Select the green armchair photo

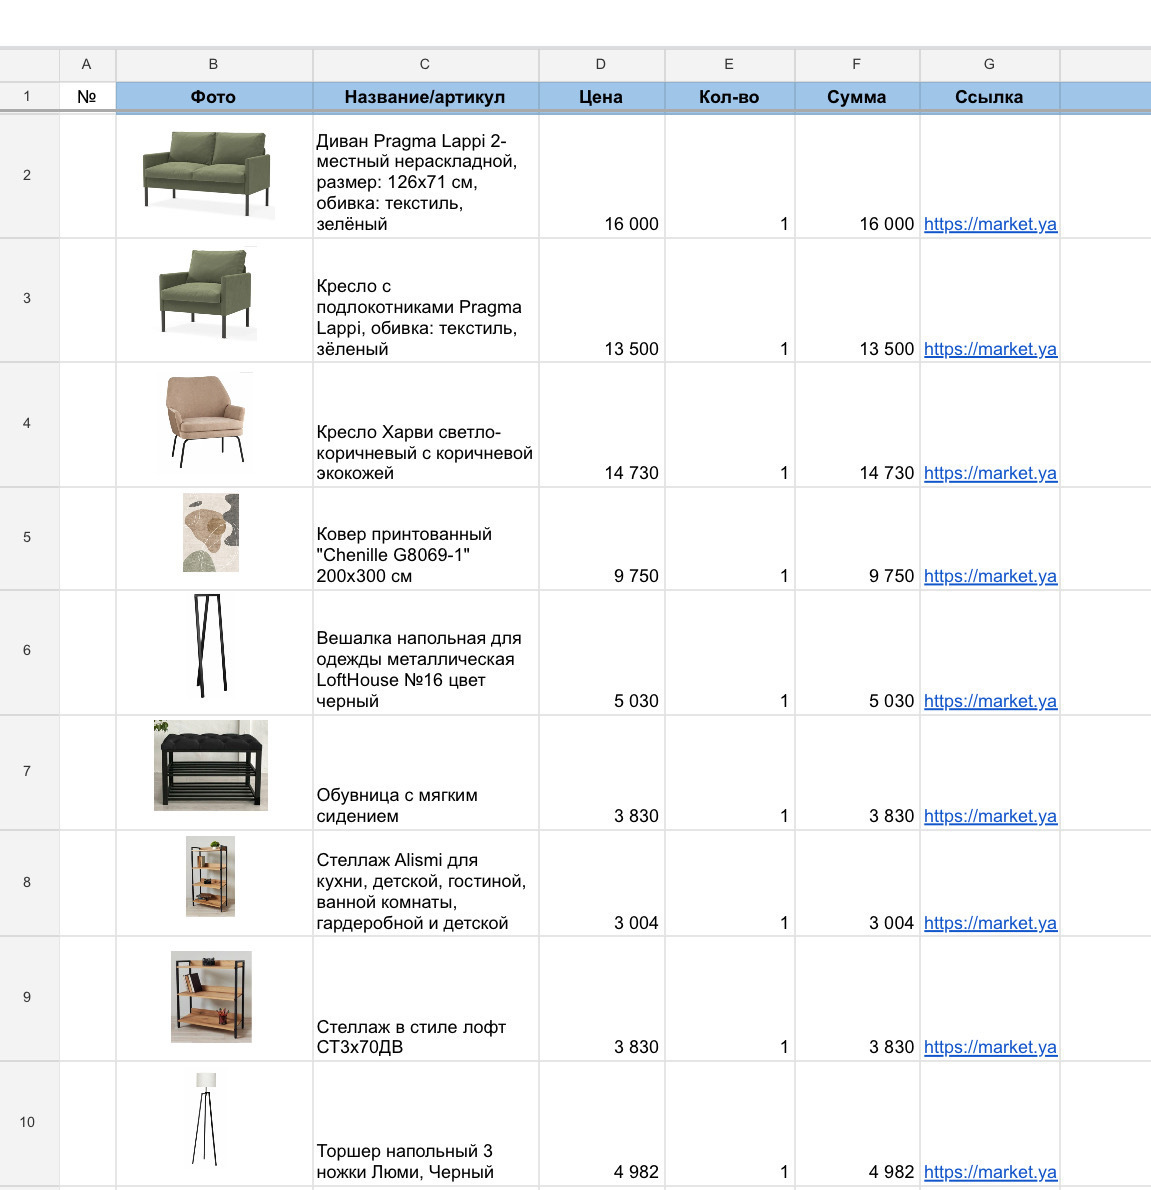coord(206,292)
